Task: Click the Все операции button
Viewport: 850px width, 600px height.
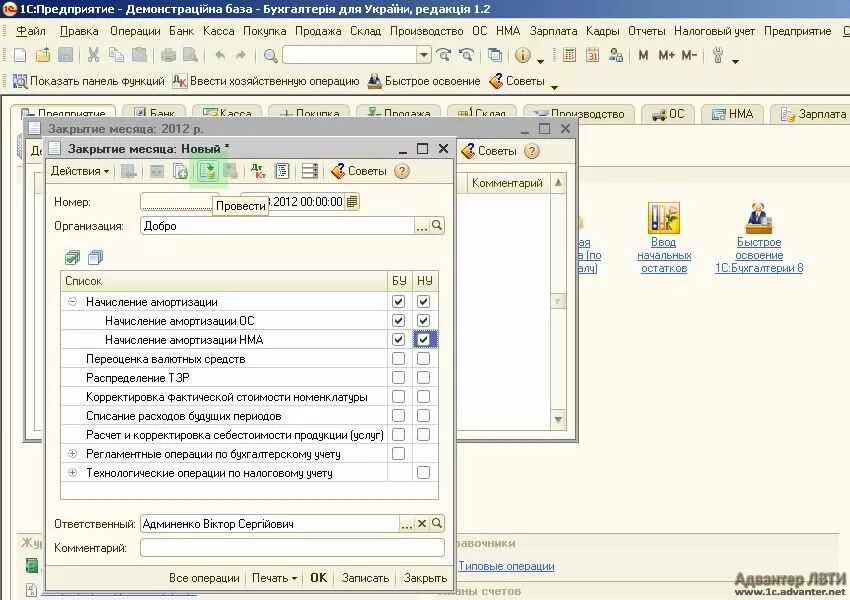Action: pos(204,578)
